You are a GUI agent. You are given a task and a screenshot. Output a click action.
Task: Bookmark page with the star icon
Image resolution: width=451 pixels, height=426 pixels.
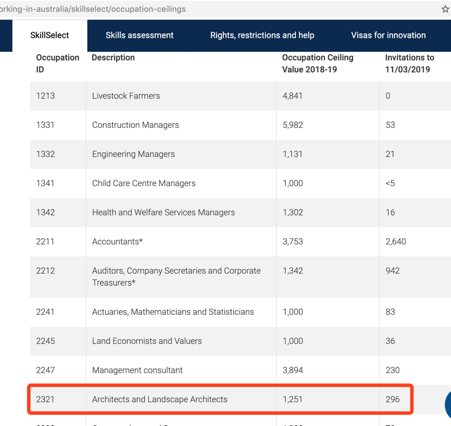click(x=445, y=9)
